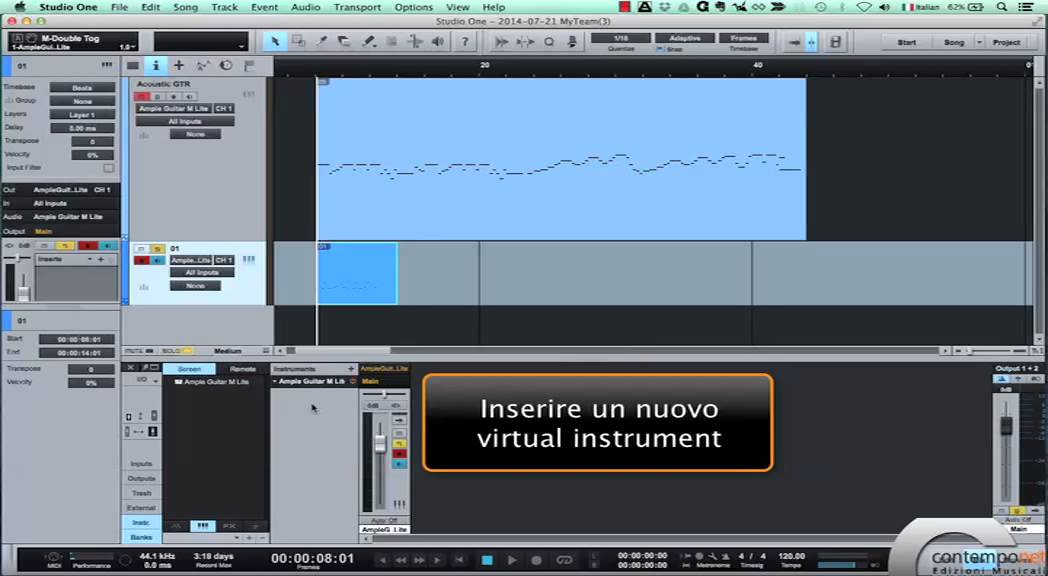Toggle autoscroll button in toolbar

[794, 42]
